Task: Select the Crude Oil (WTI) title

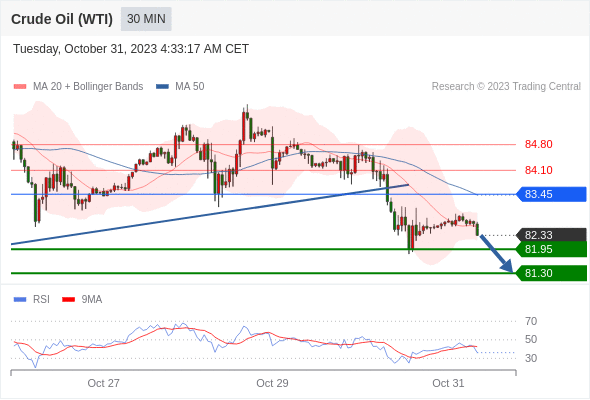Action: coord(62,19)
